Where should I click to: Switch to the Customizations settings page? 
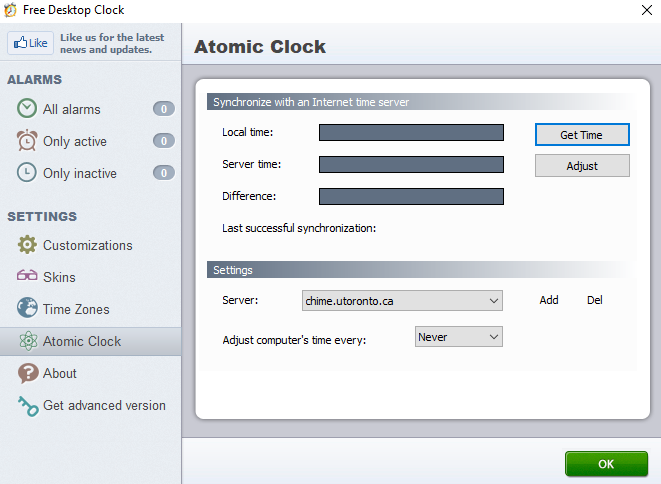(x=88, y=245)
